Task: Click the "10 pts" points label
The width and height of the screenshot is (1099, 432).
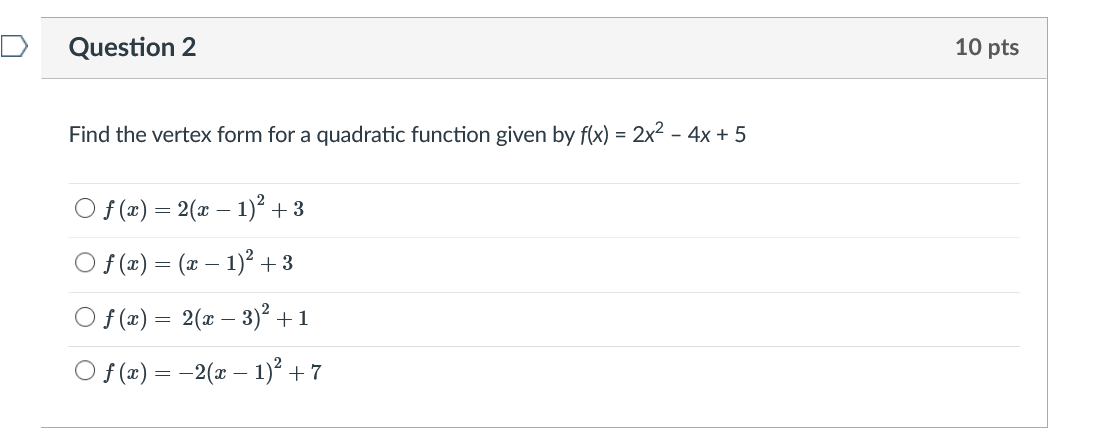Action: pos(987,47)
